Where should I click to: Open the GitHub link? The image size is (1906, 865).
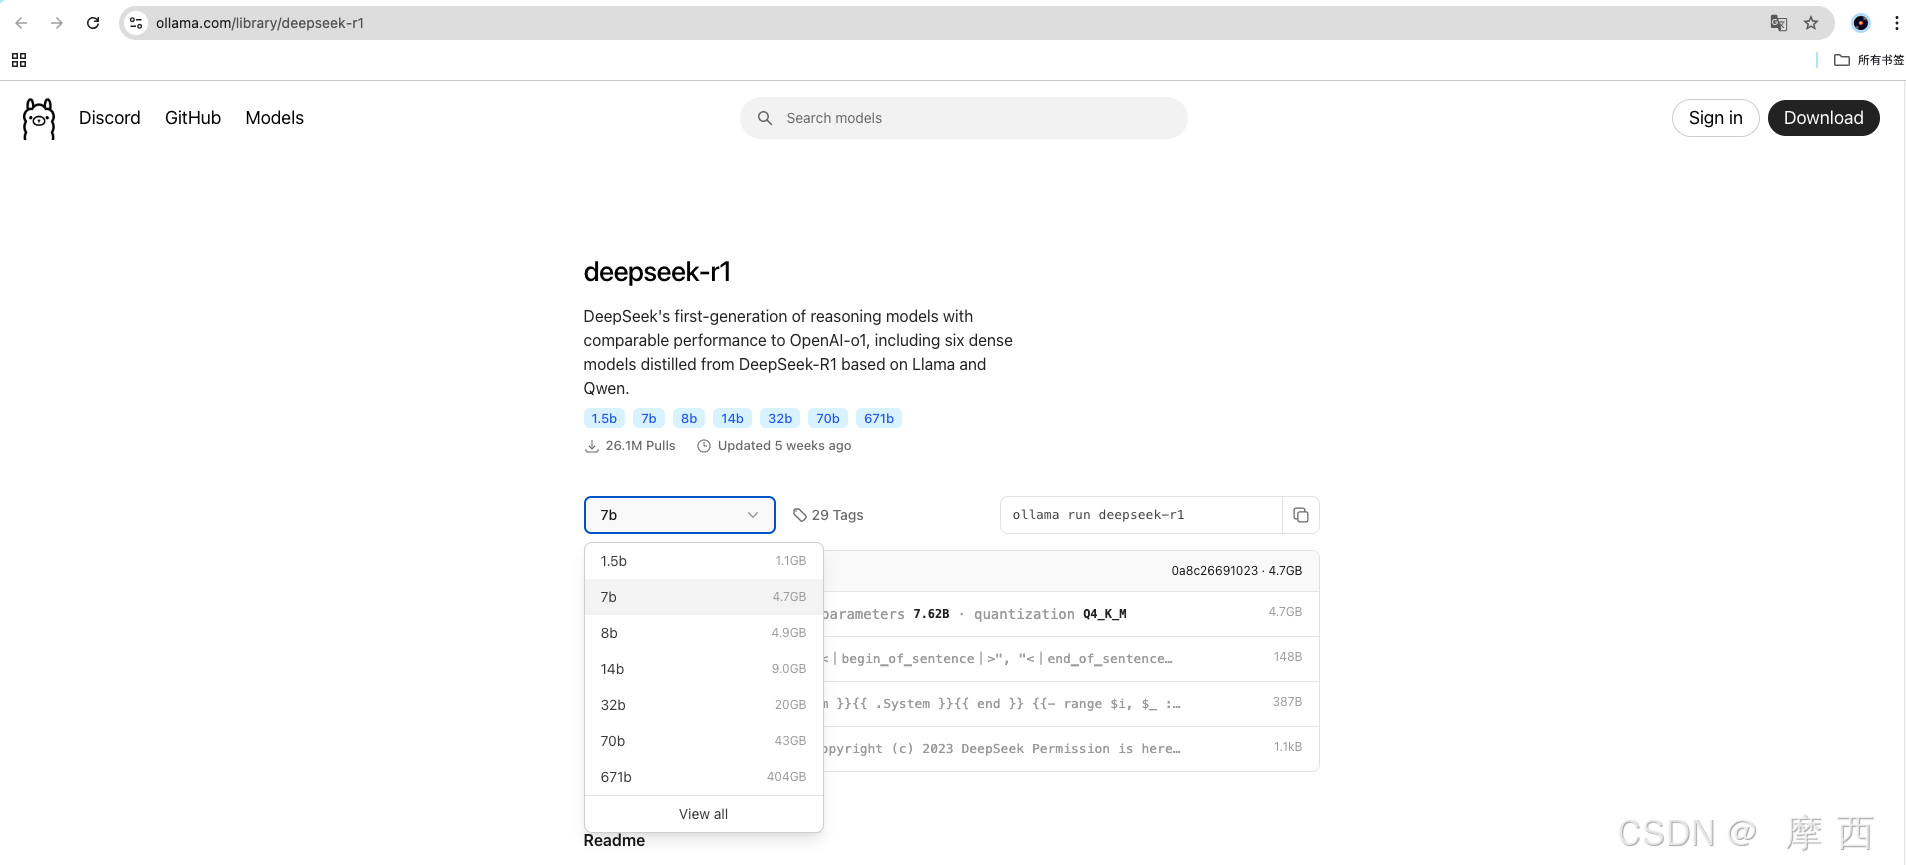(193, 118)
